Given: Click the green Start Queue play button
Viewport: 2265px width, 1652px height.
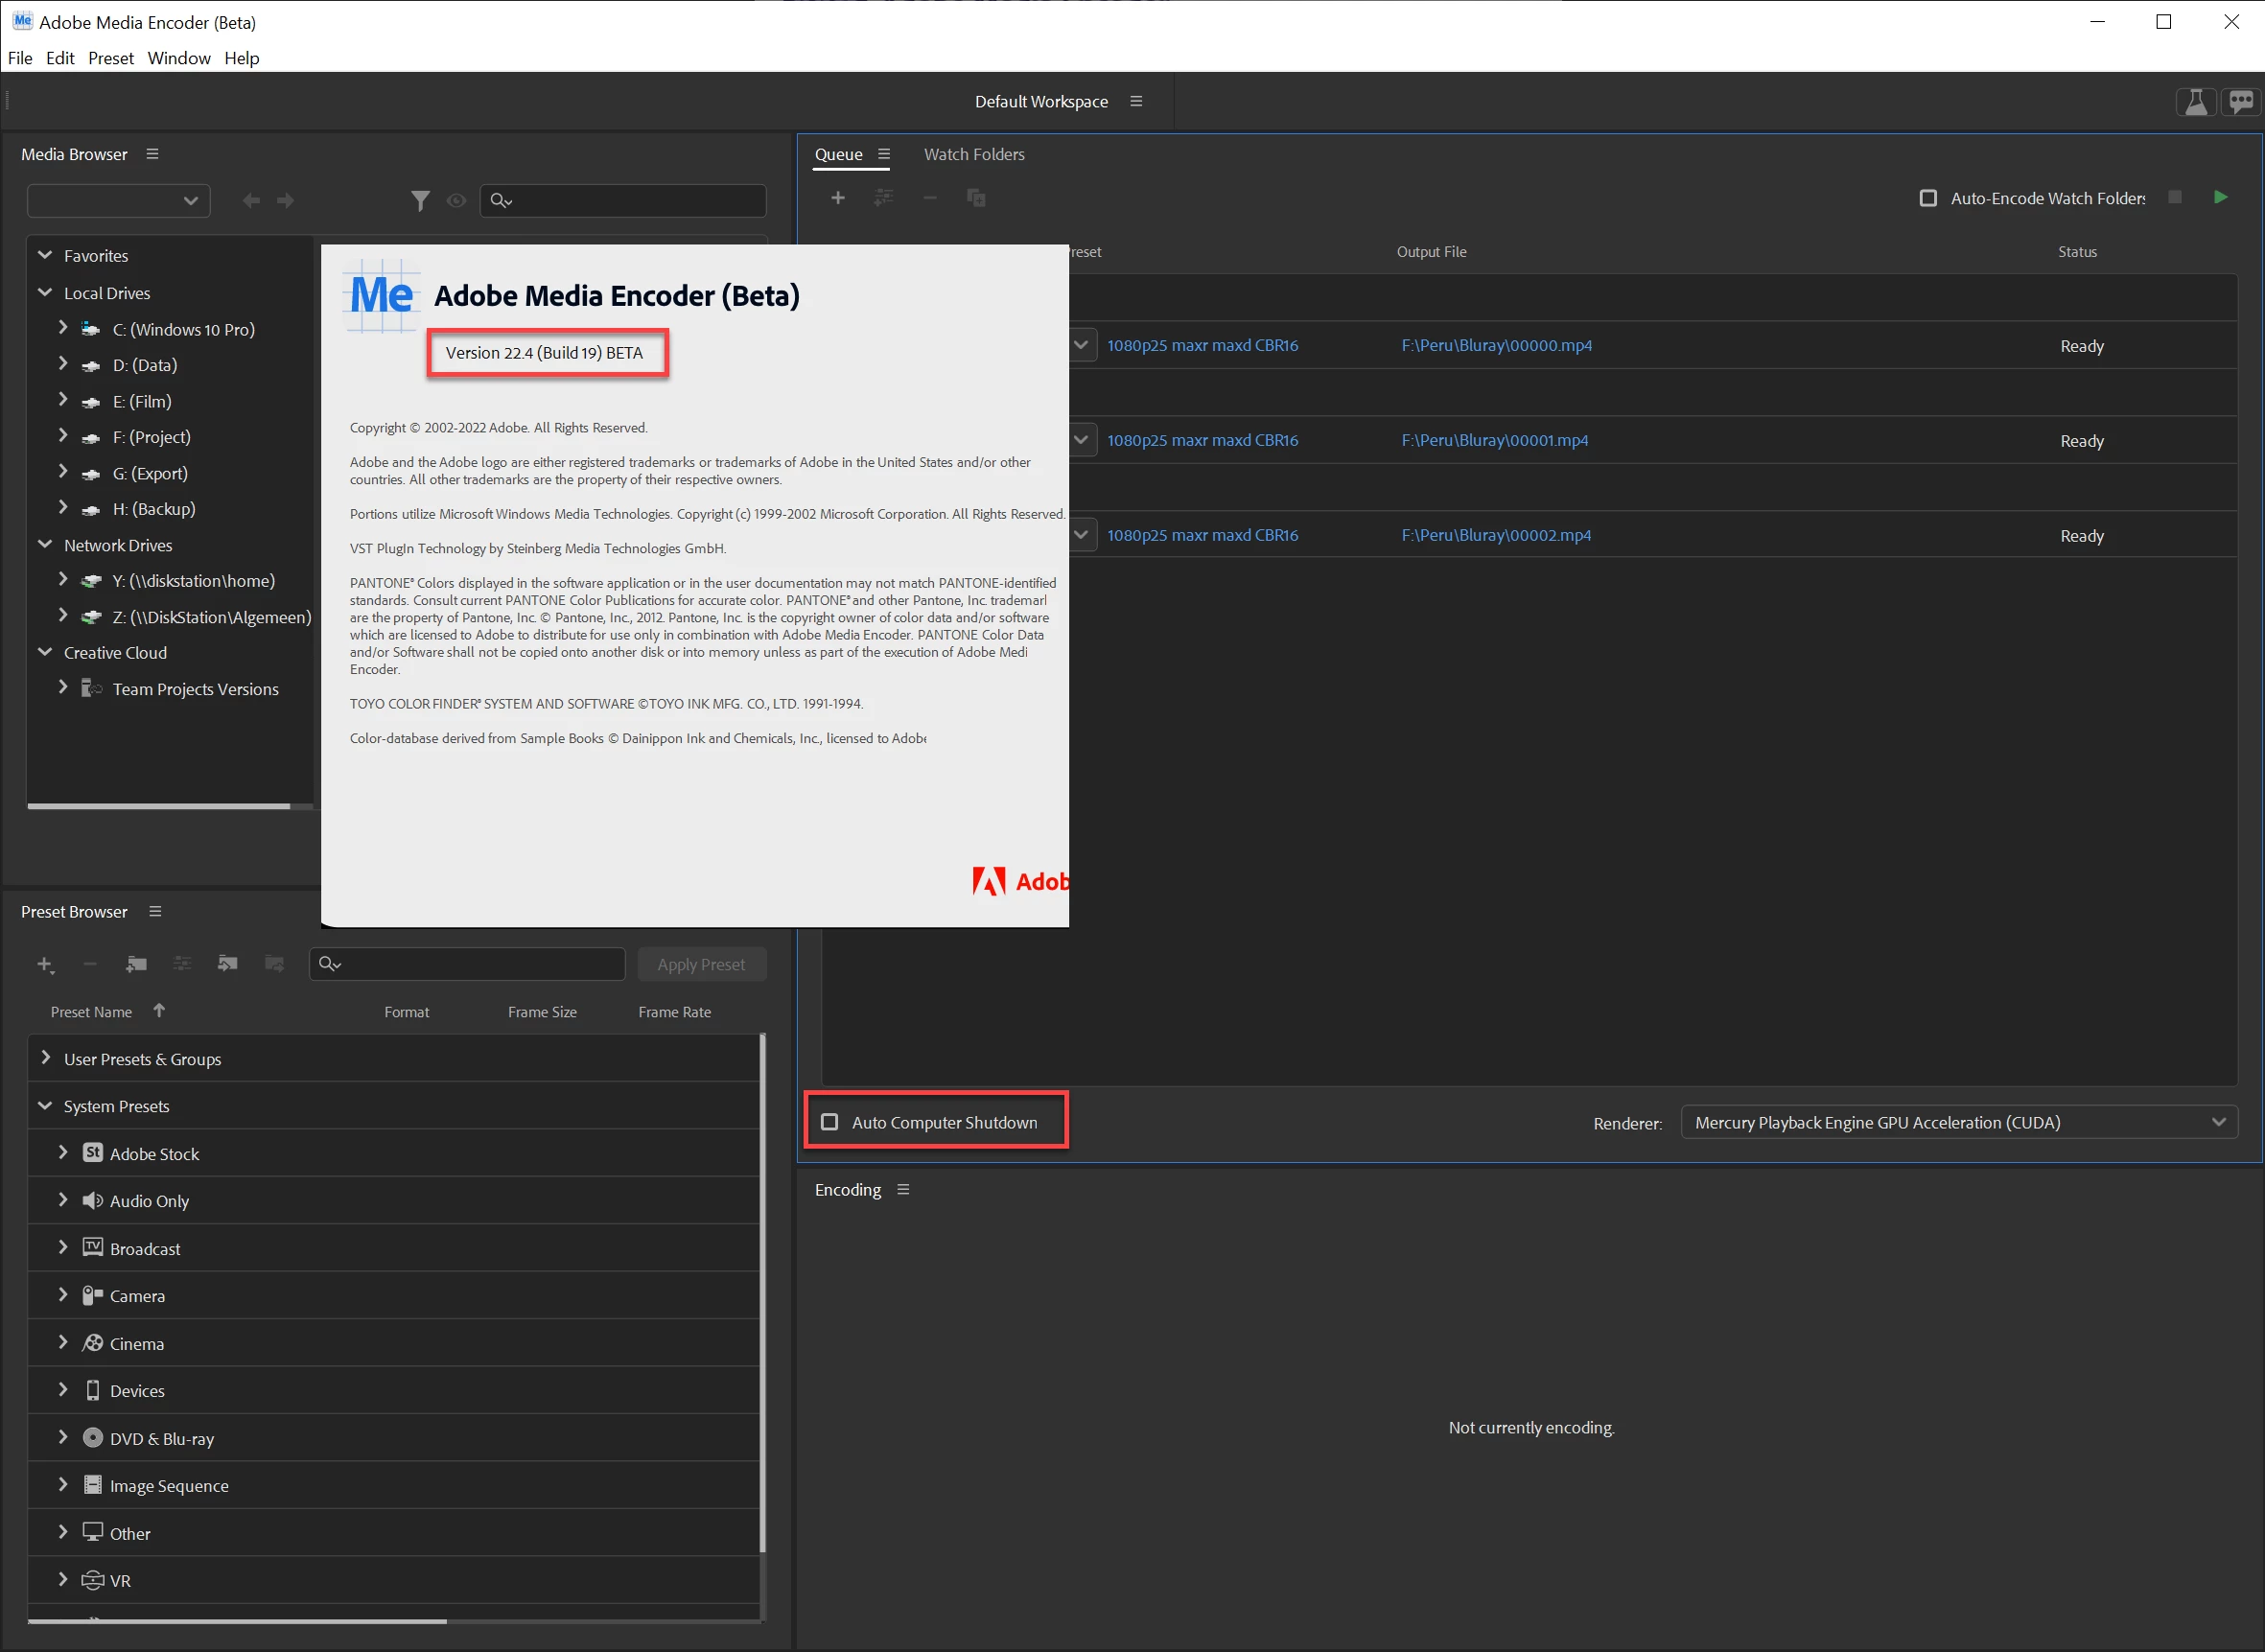Looking at the screenshot, I should [2220, 197].
